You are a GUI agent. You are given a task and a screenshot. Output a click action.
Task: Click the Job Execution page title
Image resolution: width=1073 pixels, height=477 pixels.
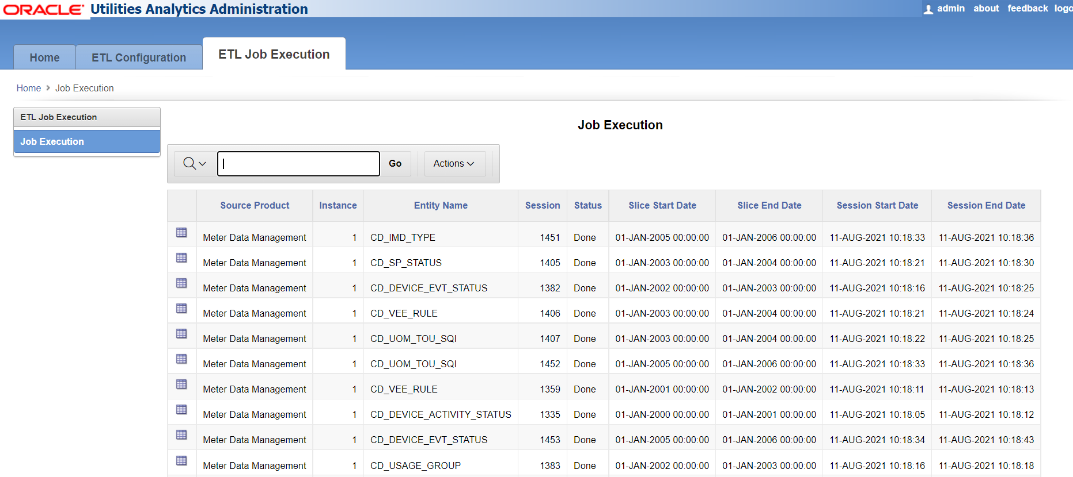620,125
